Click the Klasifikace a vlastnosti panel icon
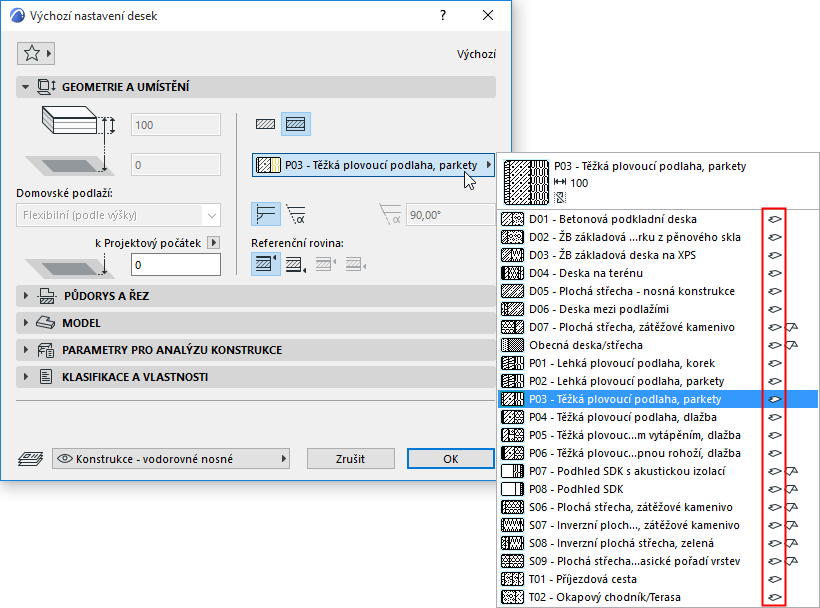This screenshot has height=608, width=820. (46, 377)
